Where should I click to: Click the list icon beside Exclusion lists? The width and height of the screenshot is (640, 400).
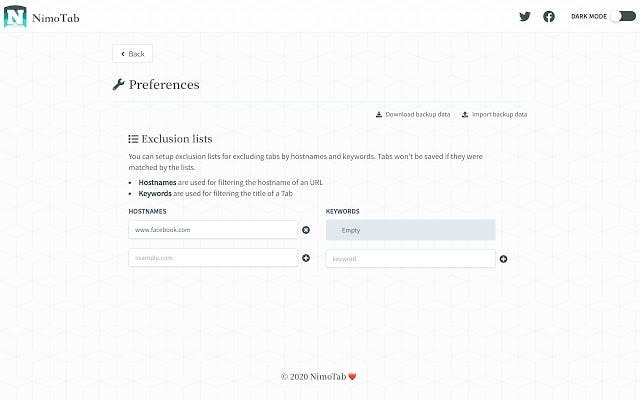tap(133, 139)
